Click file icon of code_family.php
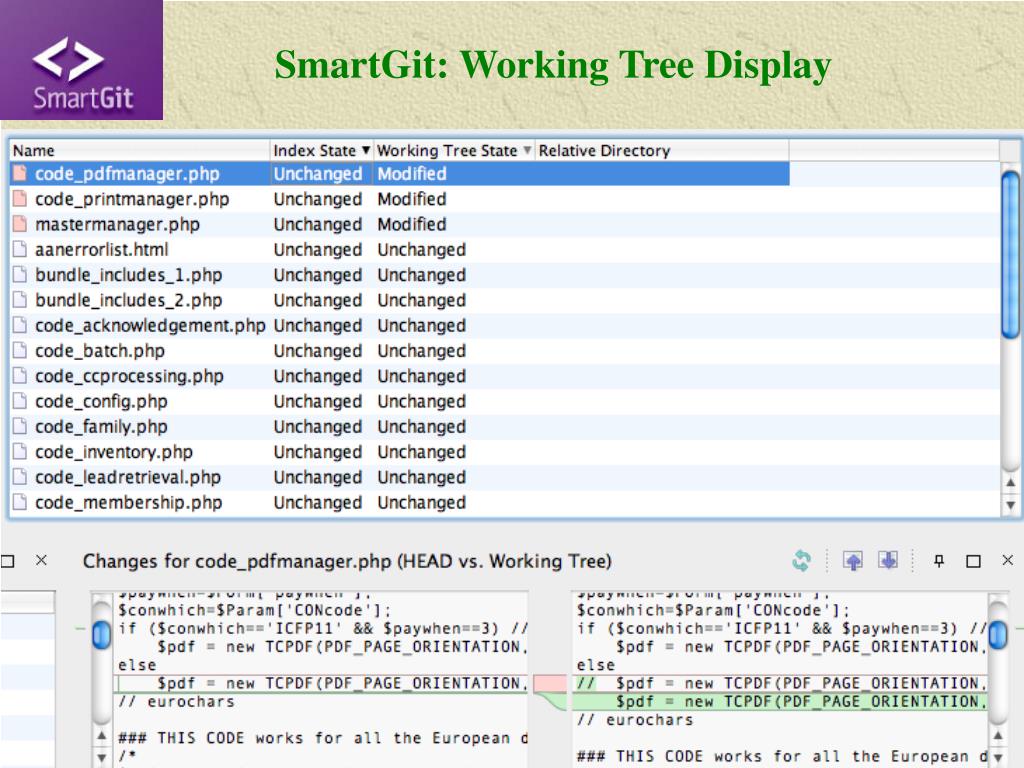 [20, 426]
